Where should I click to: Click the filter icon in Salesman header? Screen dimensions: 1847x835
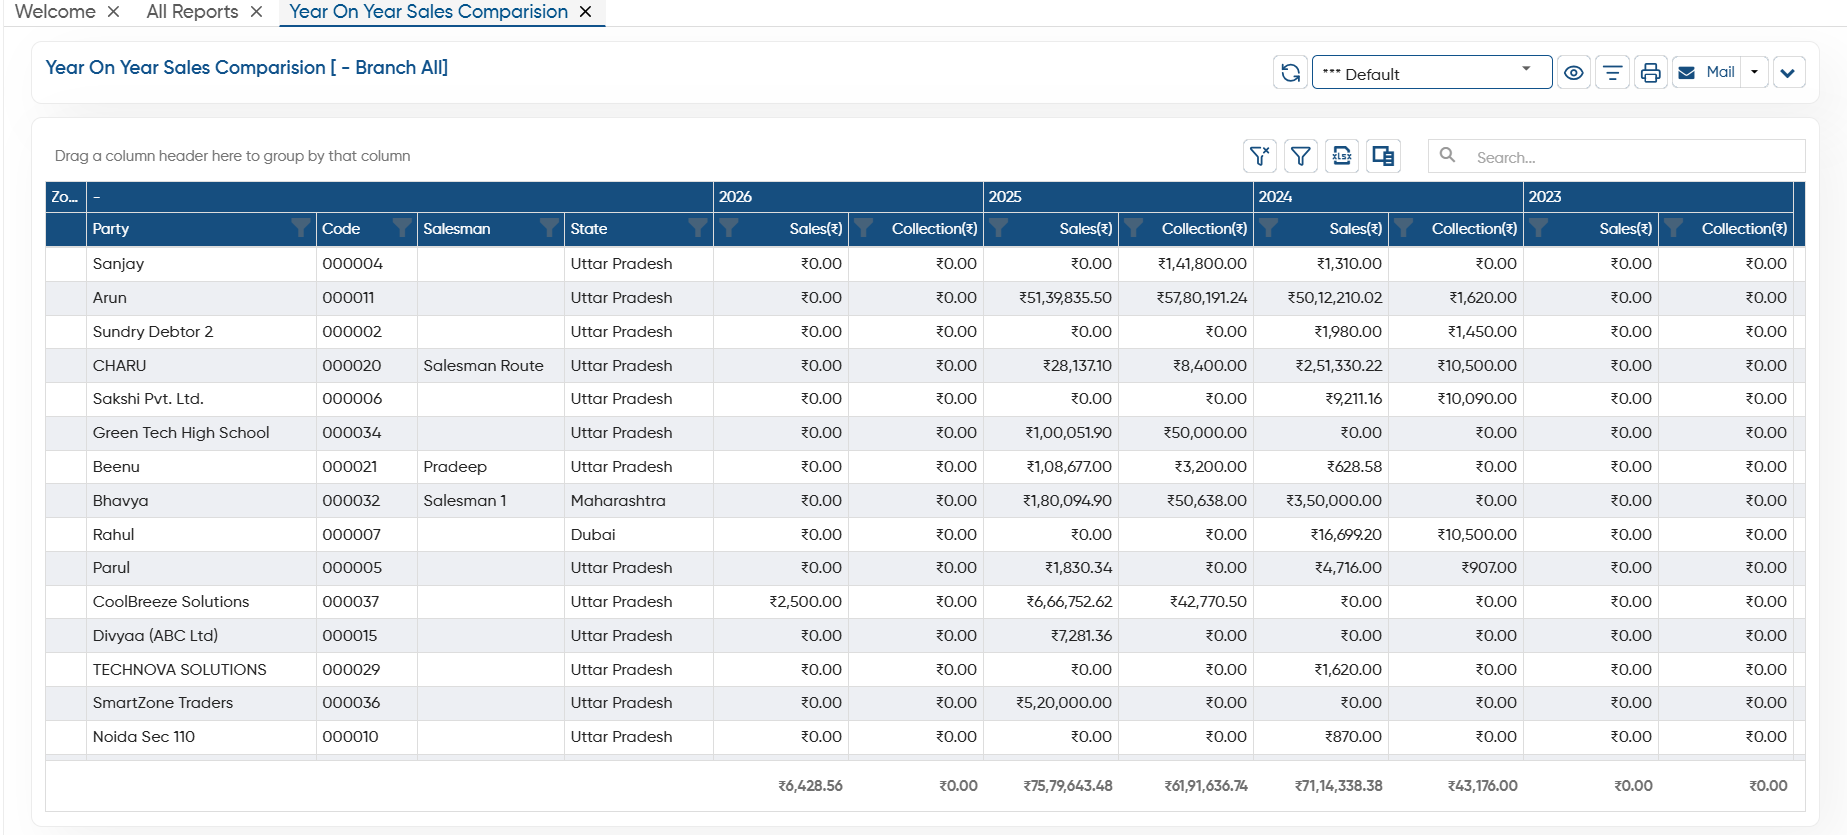pyautogui.click(x=549, y=228)
